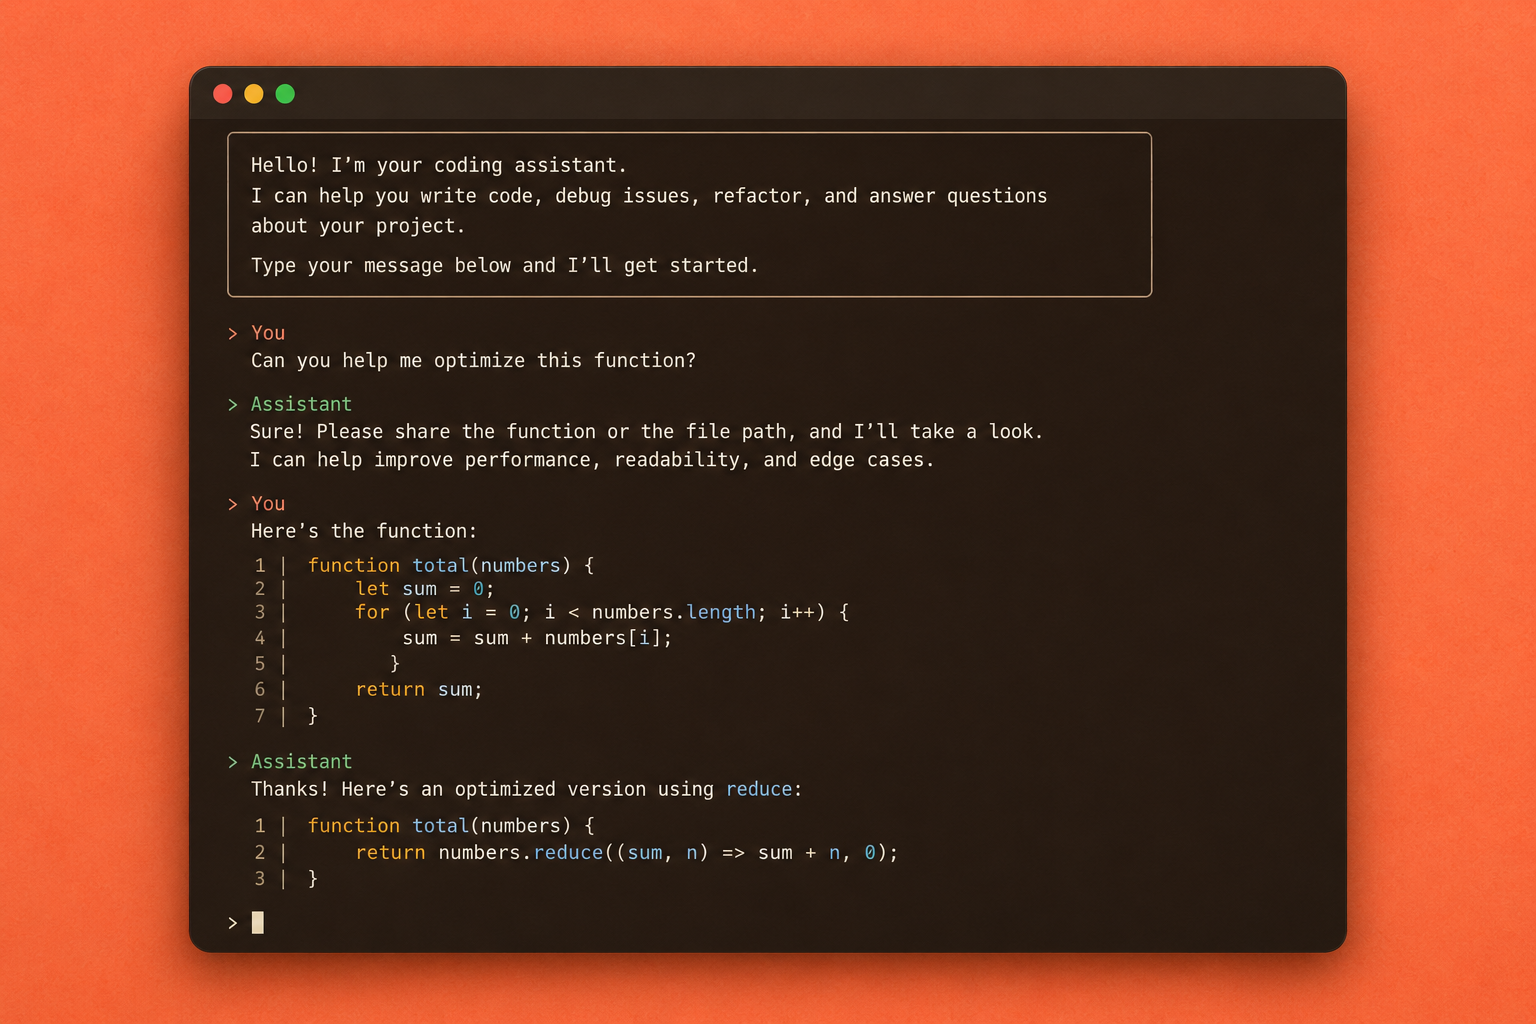Click the for loop code line

pyautogui.click(x=602, y=612)
